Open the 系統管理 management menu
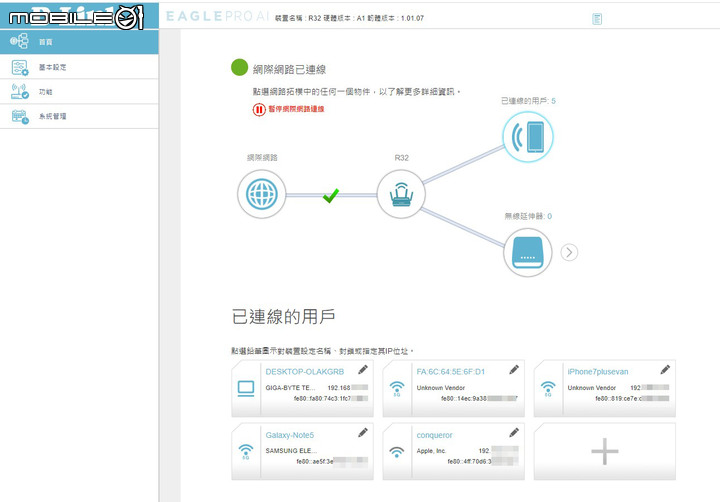The height and width of the screenshot is (502, 720). pyautogui.click(x=79, y=116)
